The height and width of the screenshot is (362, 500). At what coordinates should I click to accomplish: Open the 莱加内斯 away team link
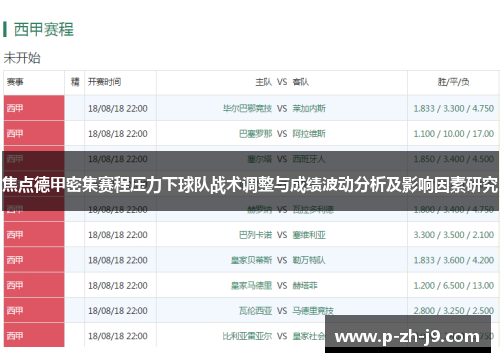pos(309,108)
